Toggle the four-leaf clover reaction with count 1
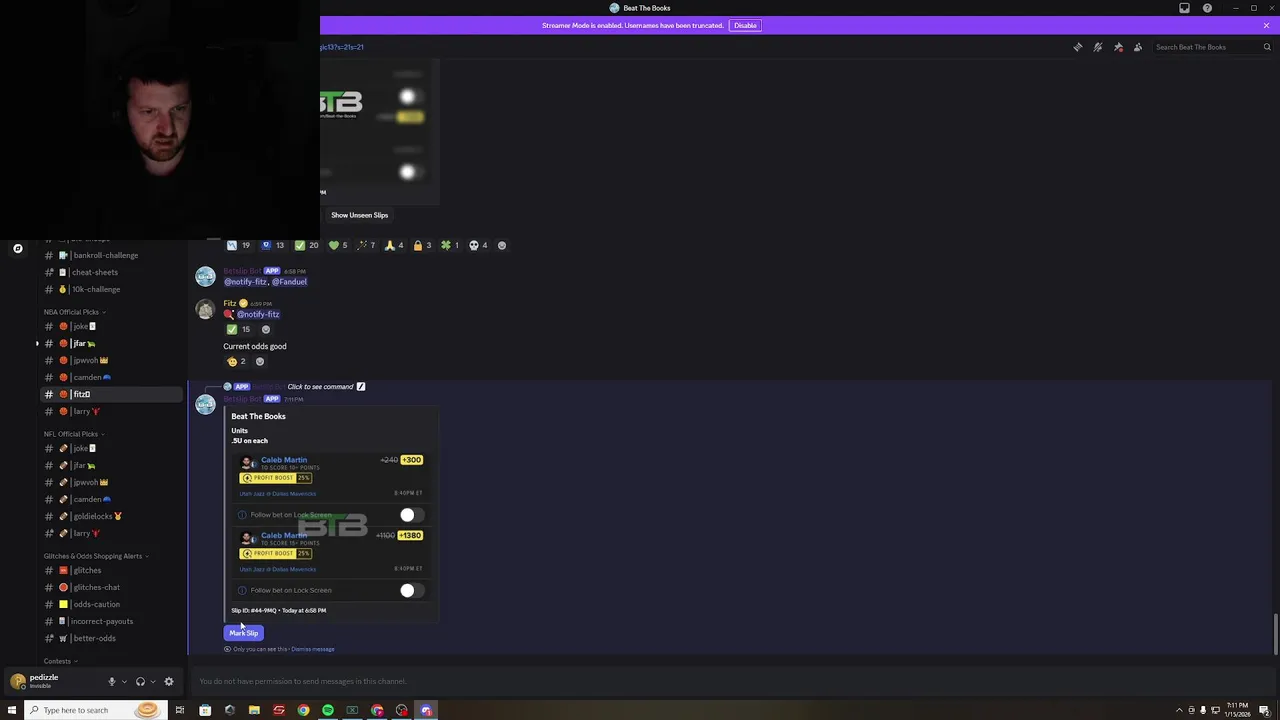Viewport: 1280px width, 720px height. (x=450, y=245)
